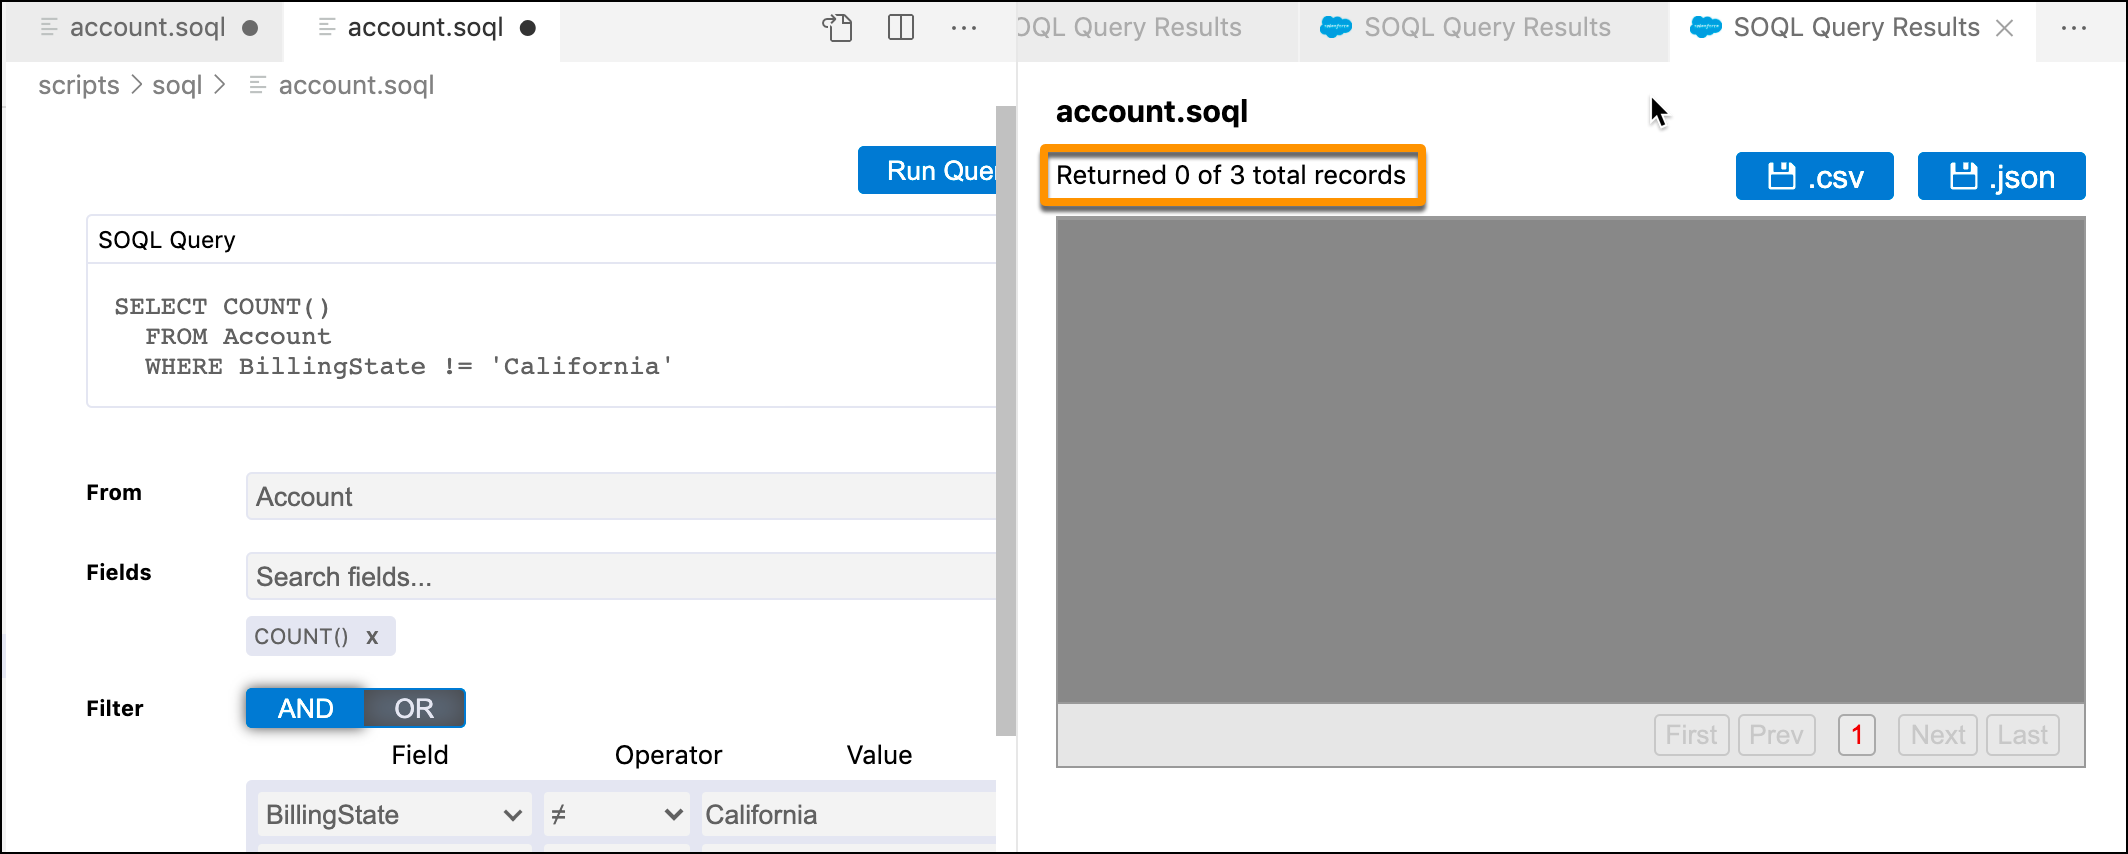Screen dimensions: 2128x854
Task: Close the active SOQL Query Results tab
Action: coord(2005,28)
